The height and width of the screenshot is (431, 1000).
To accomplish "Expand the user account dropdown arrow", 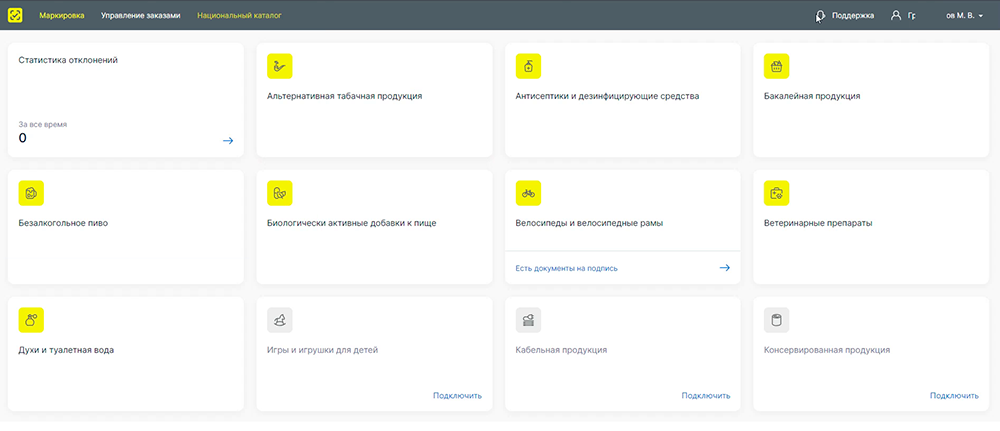I will coord(981,16).
